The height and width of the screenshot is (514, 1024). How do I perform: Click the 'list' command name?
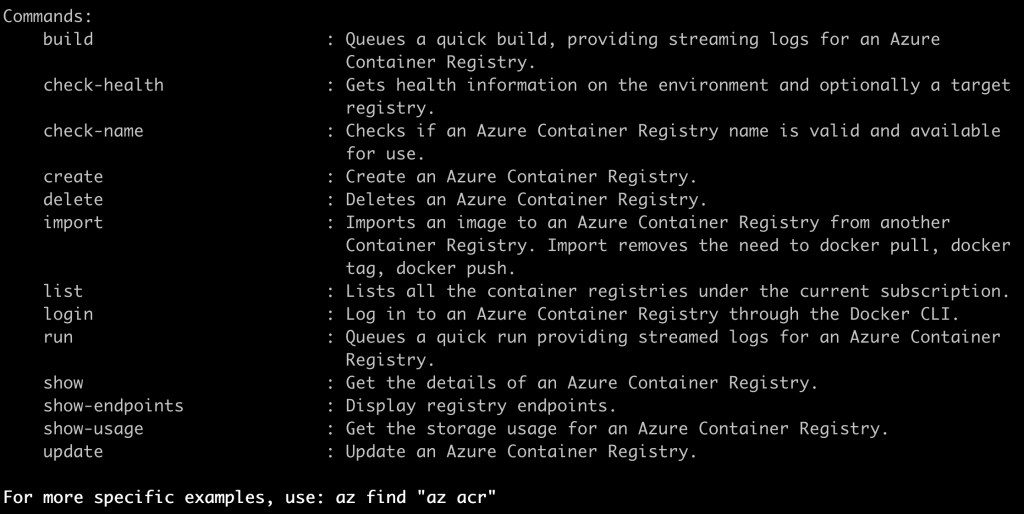pos(63,291)
